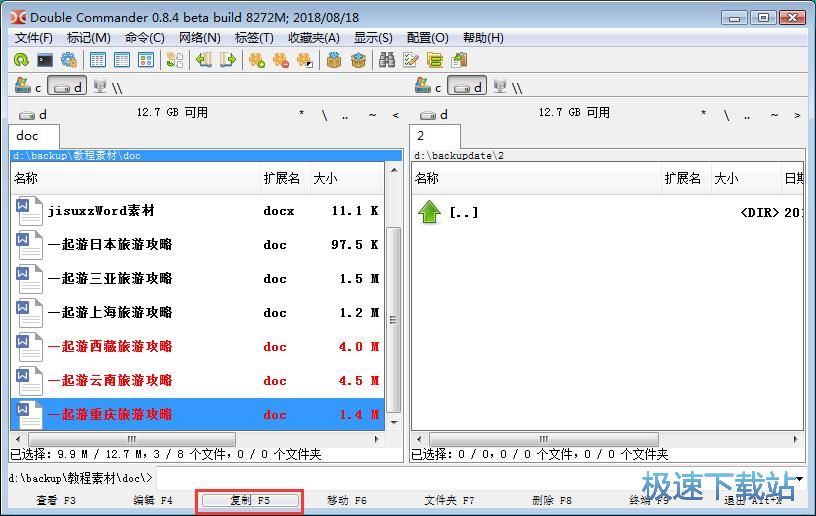Click the 移动 F6 button
Viewport: 816px width, 516px height.
[347, 500]
